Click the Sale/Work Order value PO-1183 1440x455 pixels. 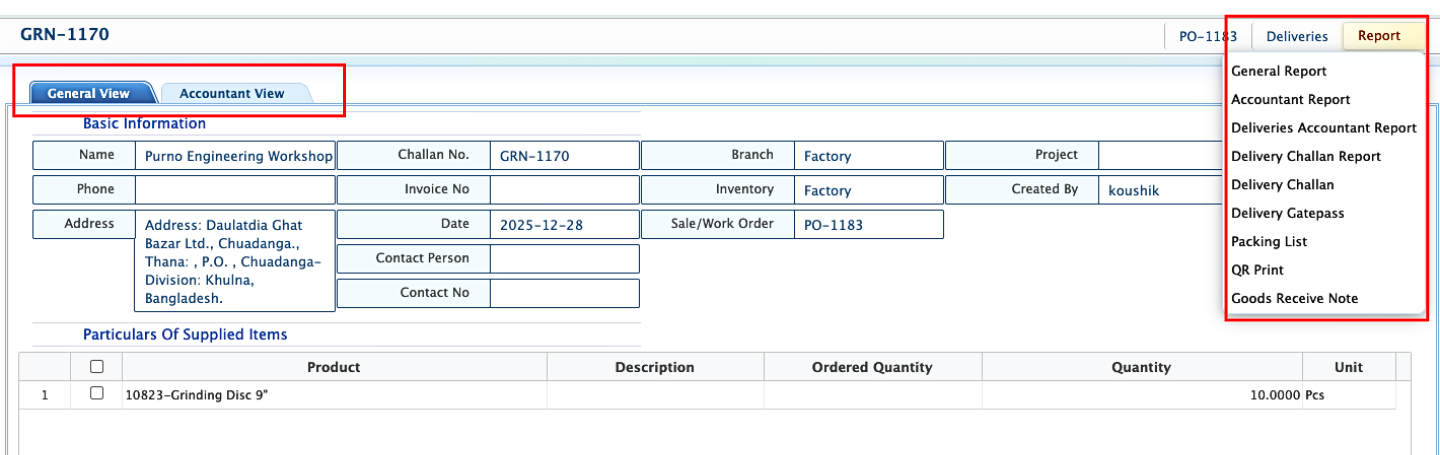coord(833,225)
